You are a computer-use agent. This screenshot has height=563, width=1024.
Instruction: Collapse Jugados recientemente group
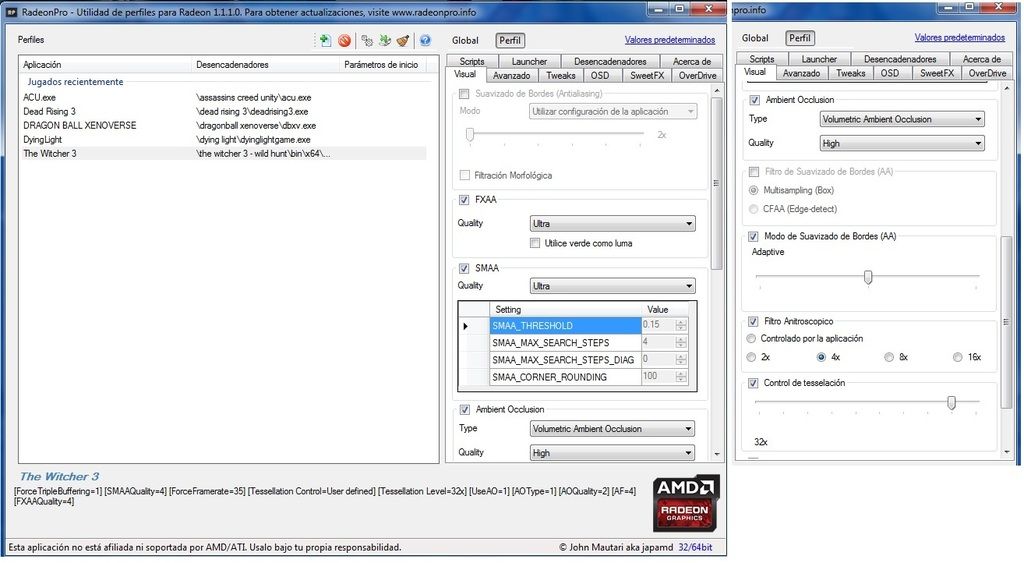tap(75, 82)
